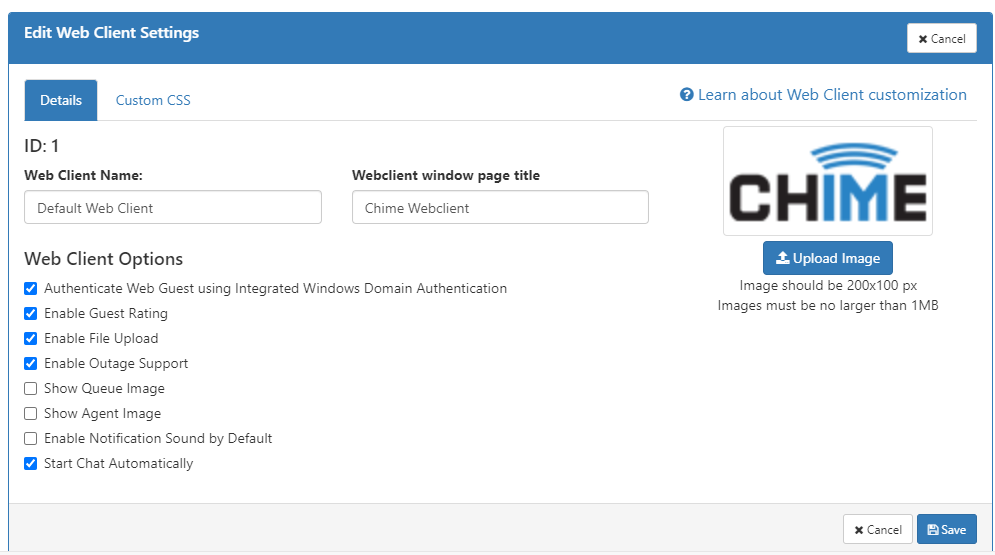Check the Show Agent Image option
Screen dimensions: 995x555
click(30, 414)
